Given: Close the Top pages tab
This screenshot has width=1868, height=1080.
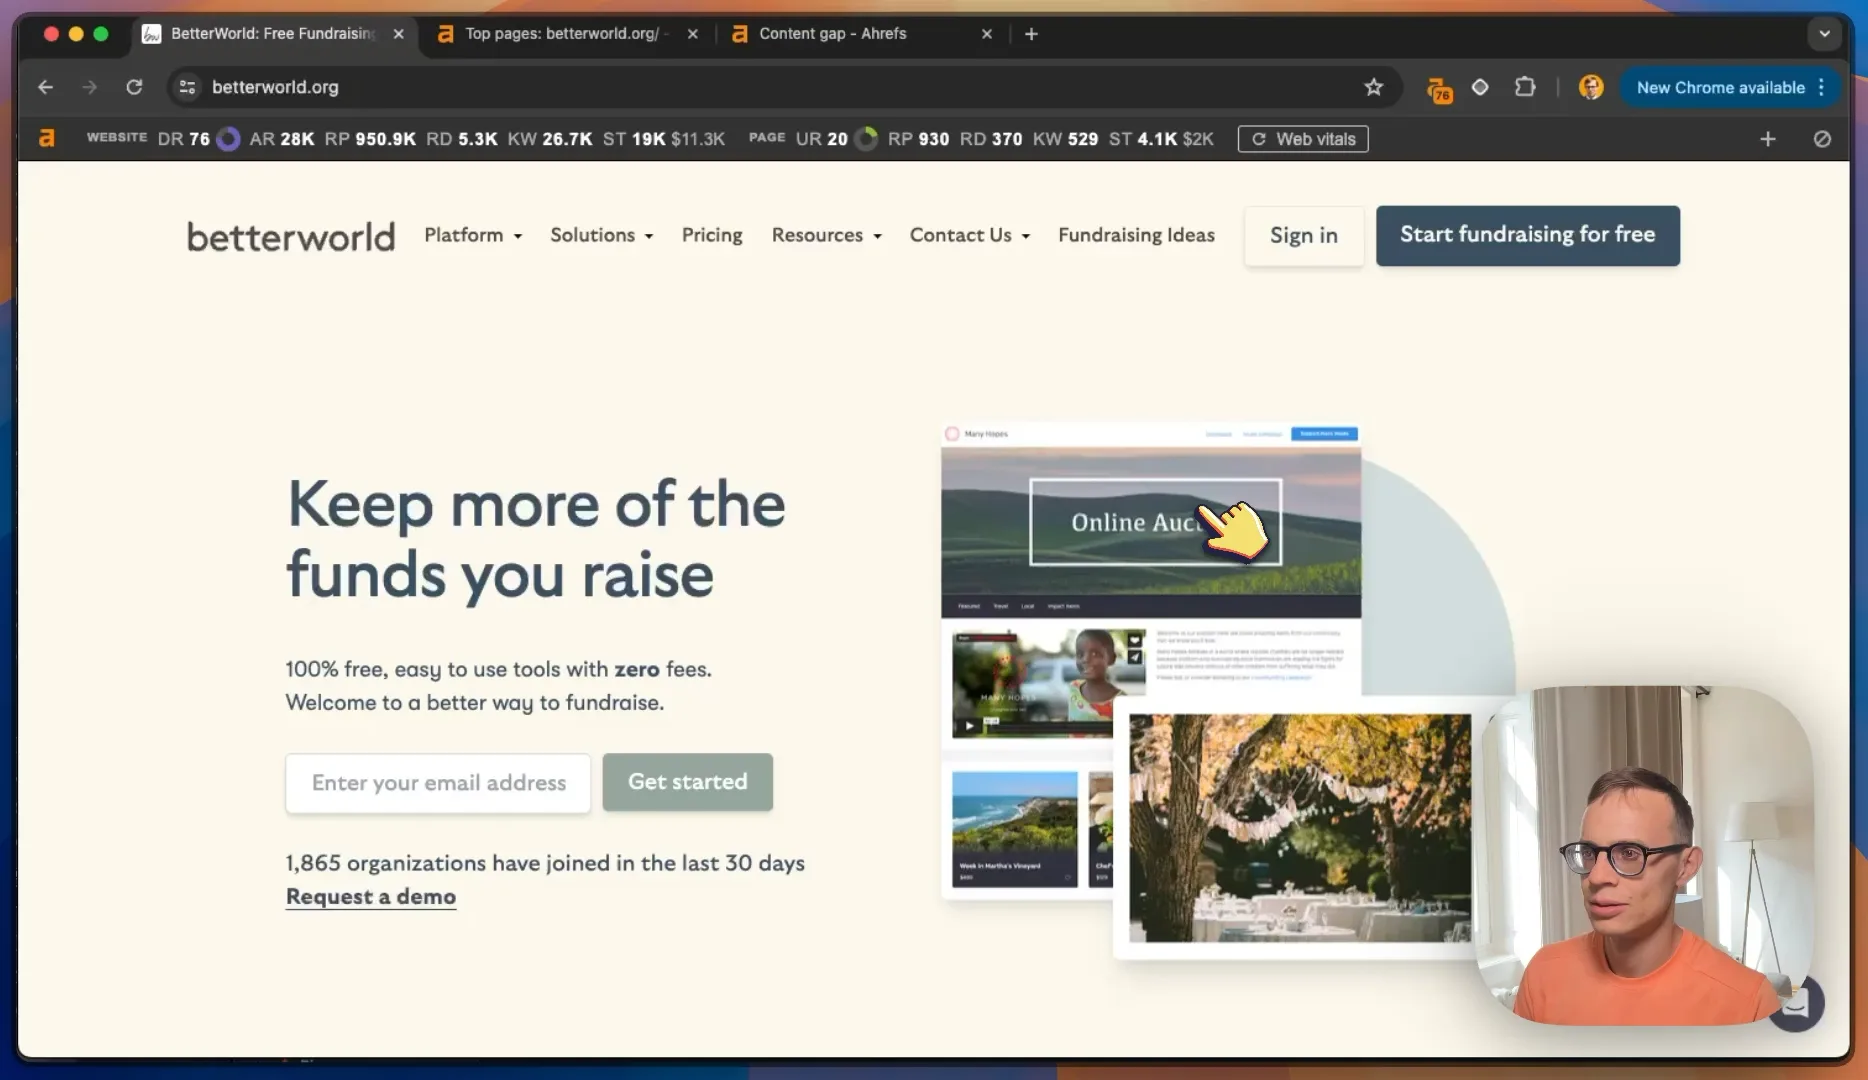Looking at the screenshot, I should click(692, 33).
